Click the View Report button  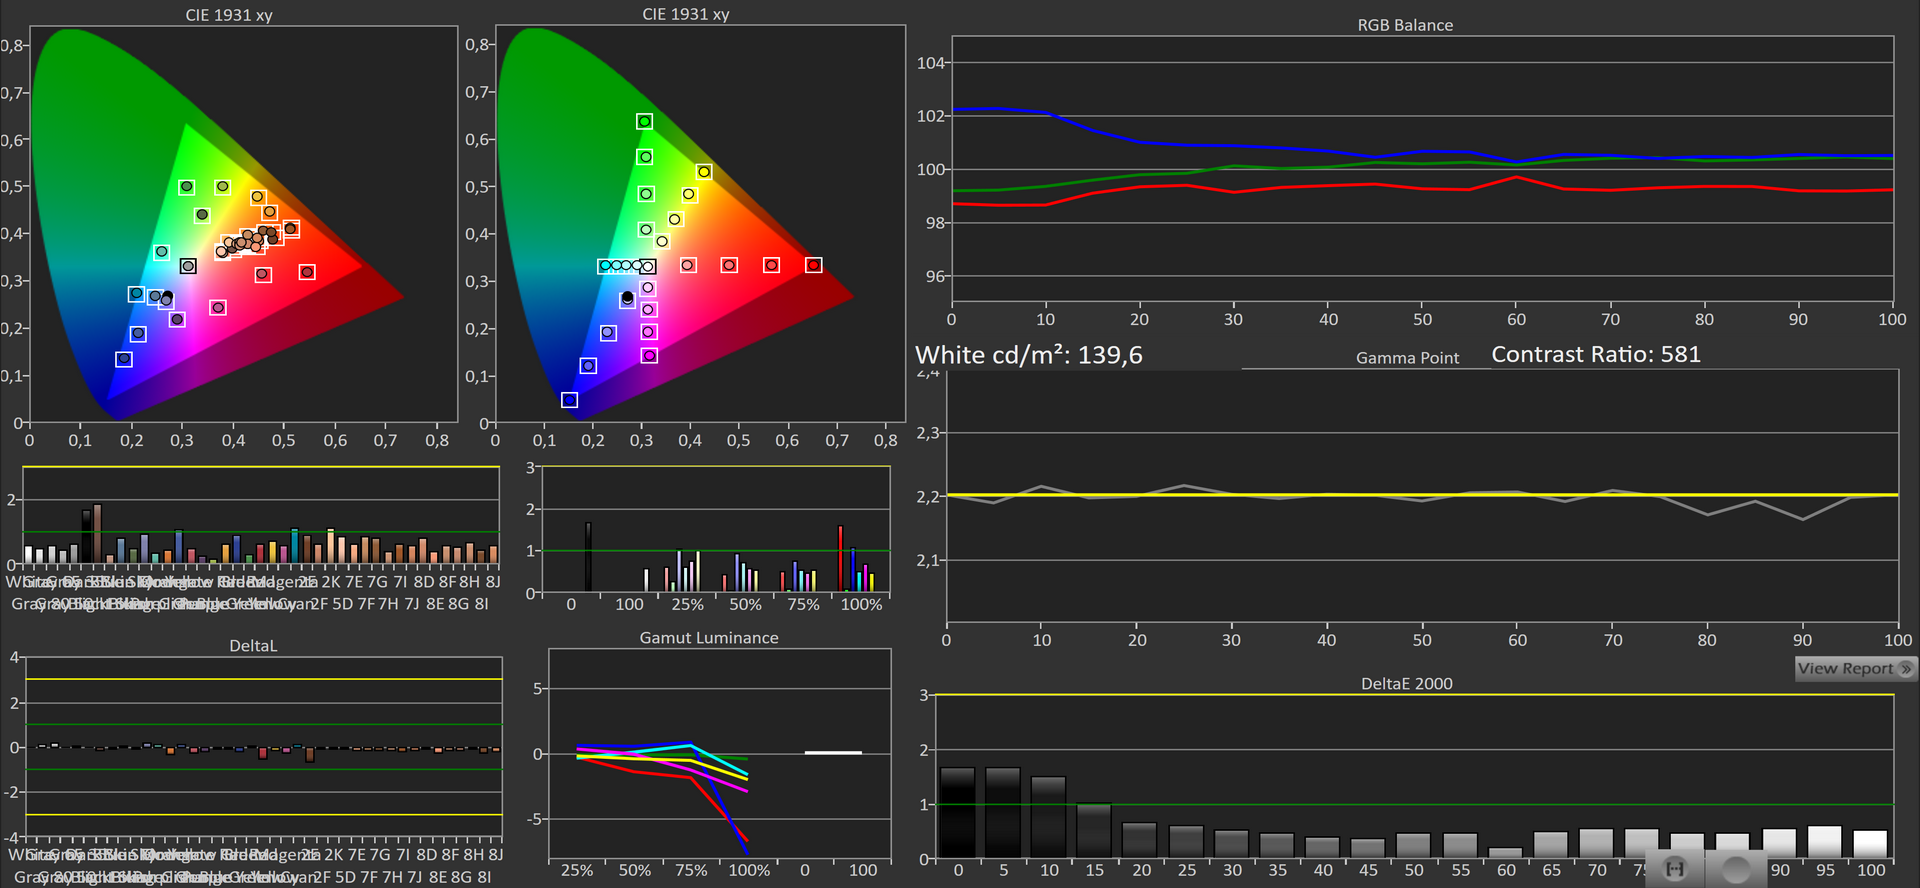pyautogui.click(x=1845, y=669)
